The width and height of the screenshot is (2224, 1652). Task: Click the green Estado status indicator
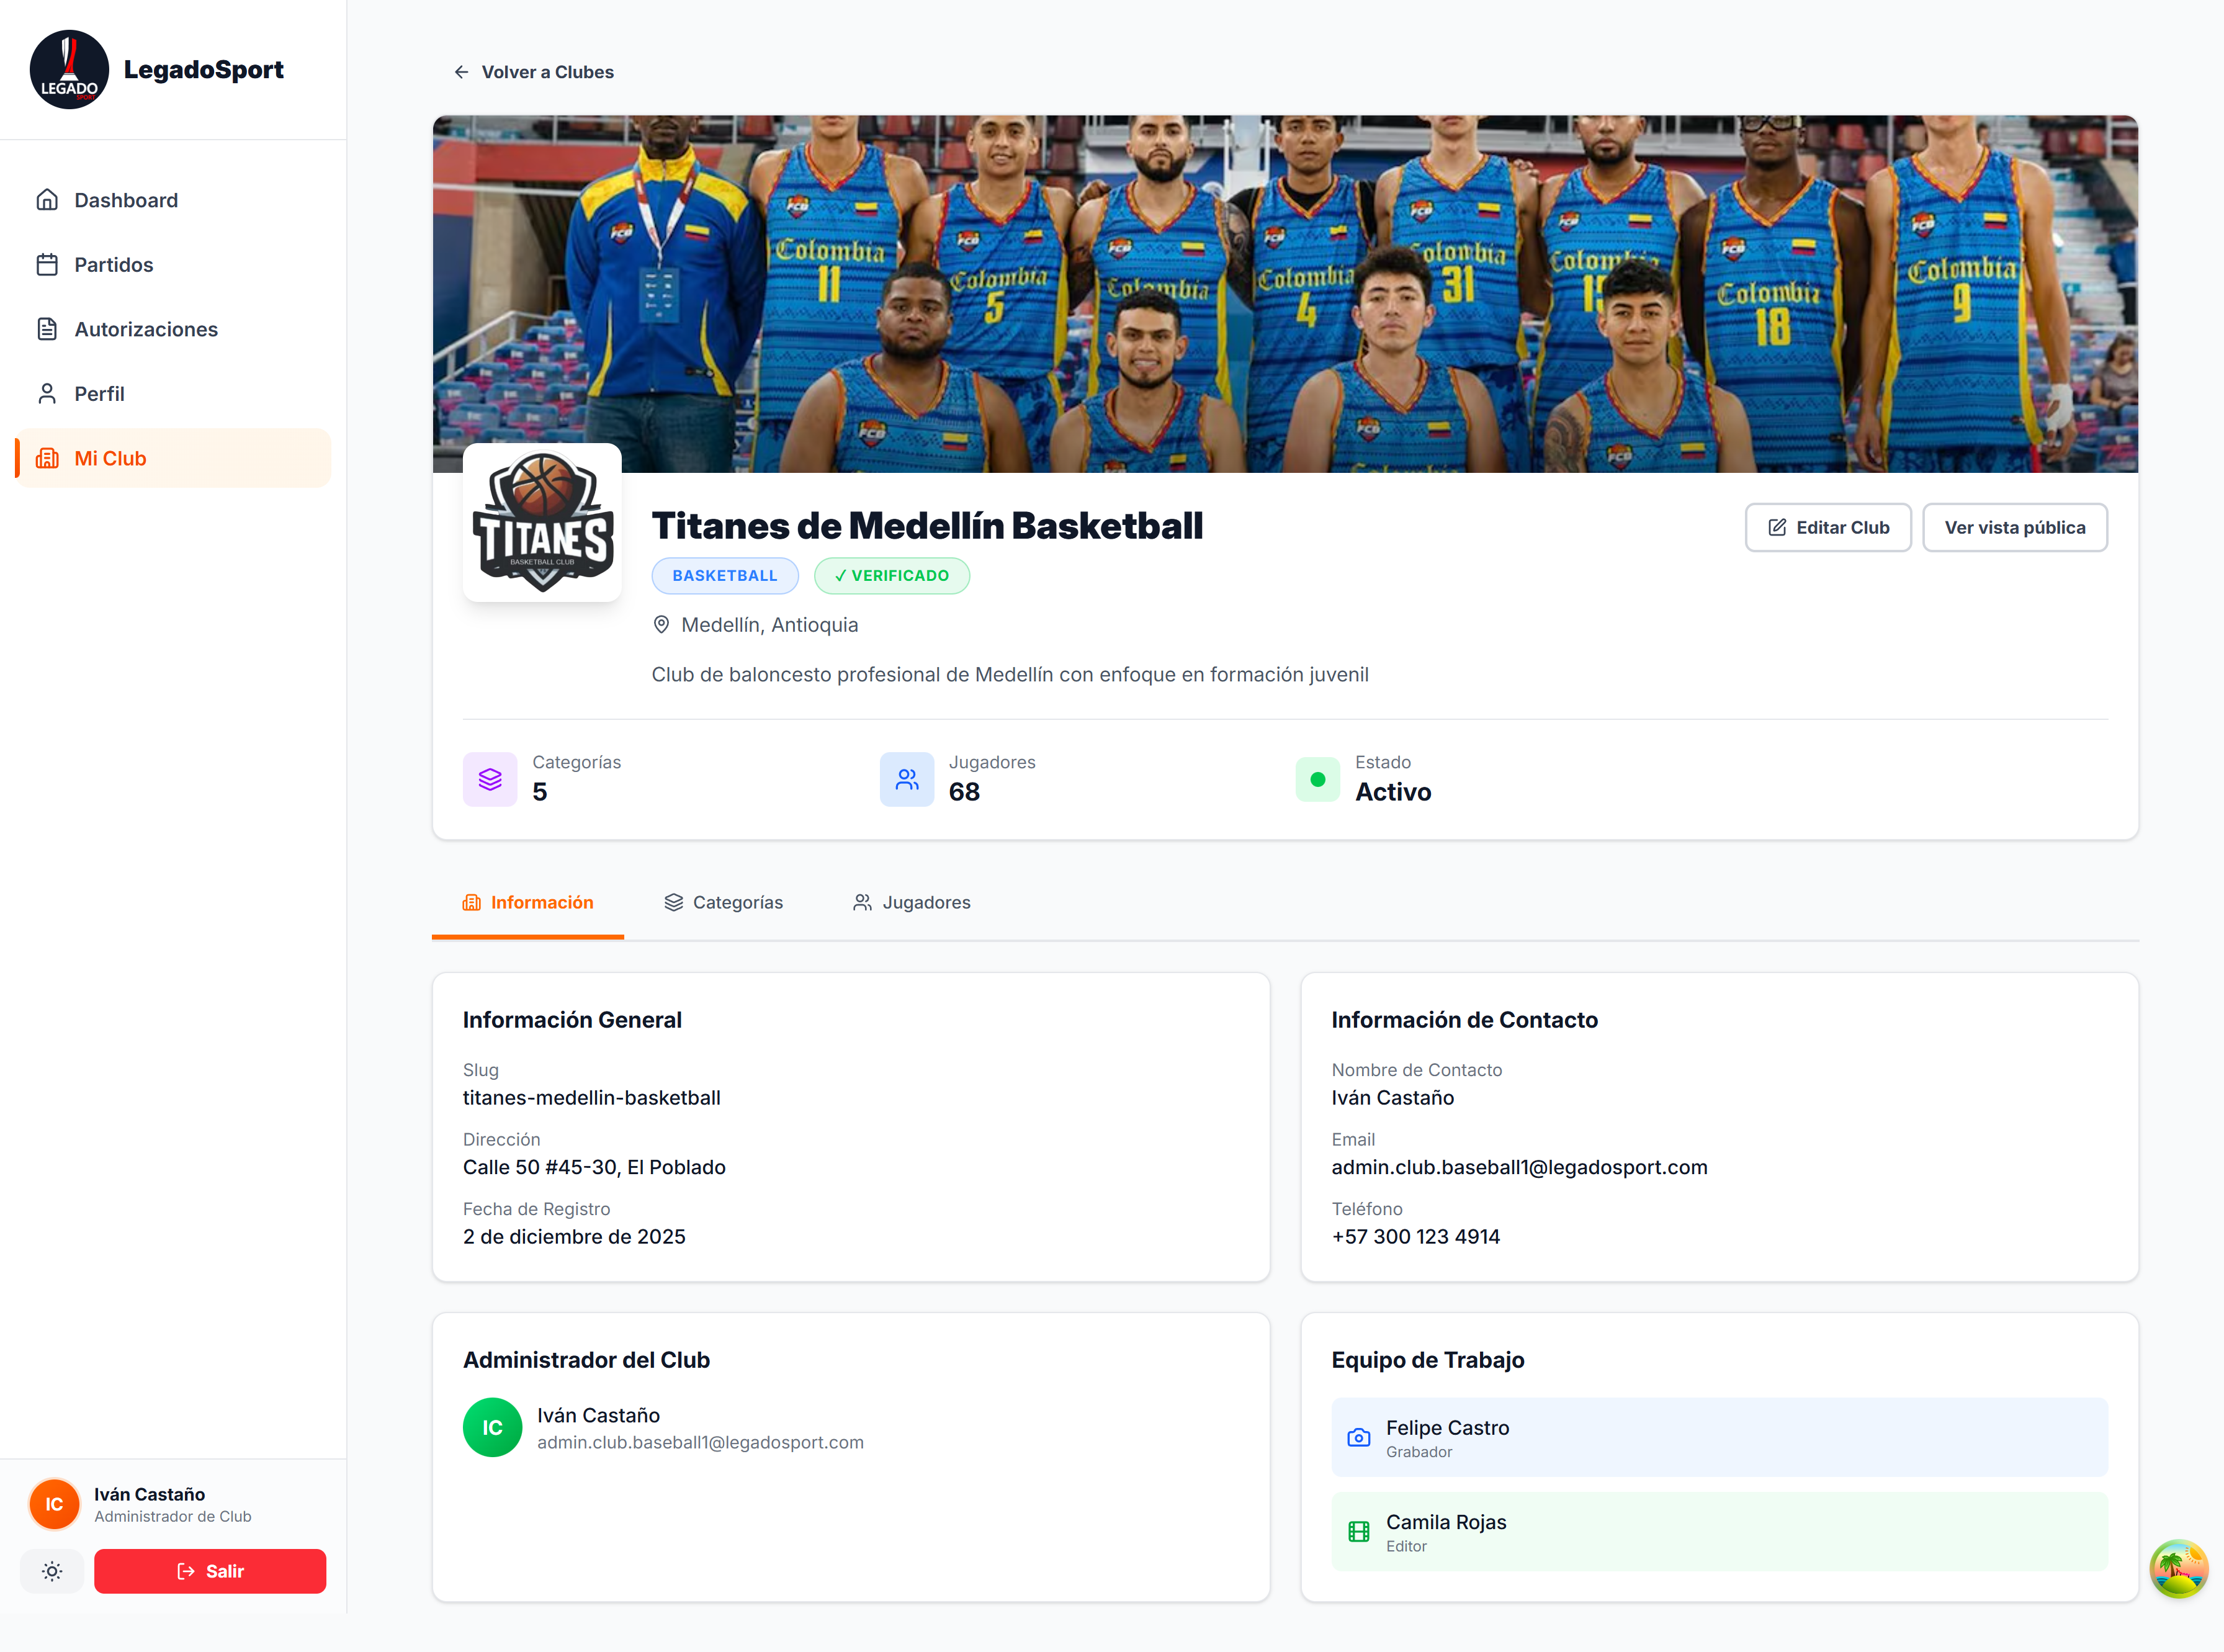click(x=1317, y=779)
